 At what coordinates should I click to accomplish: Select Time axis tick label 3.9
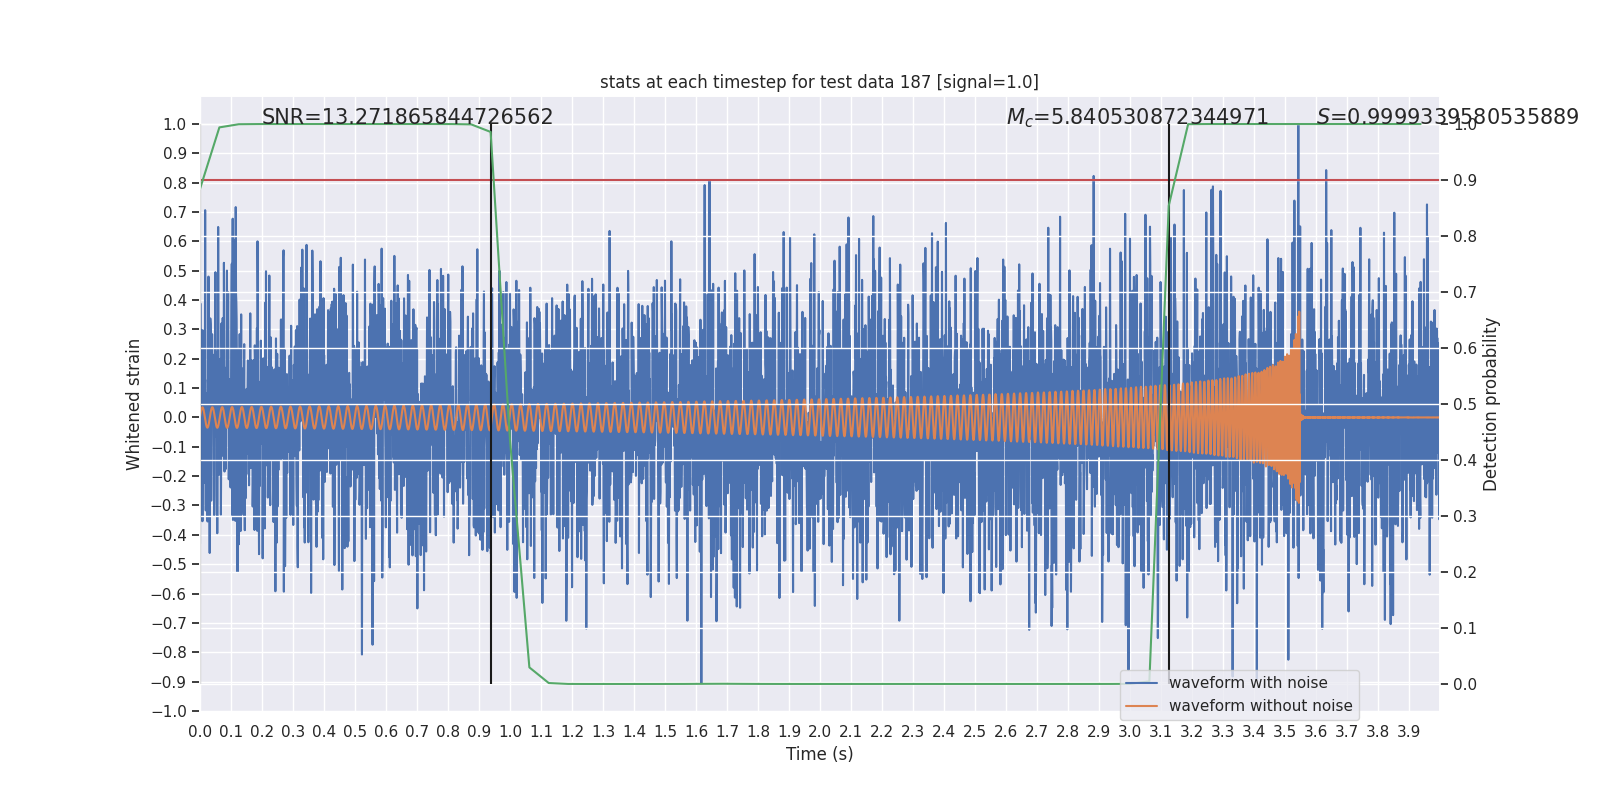1409,732
